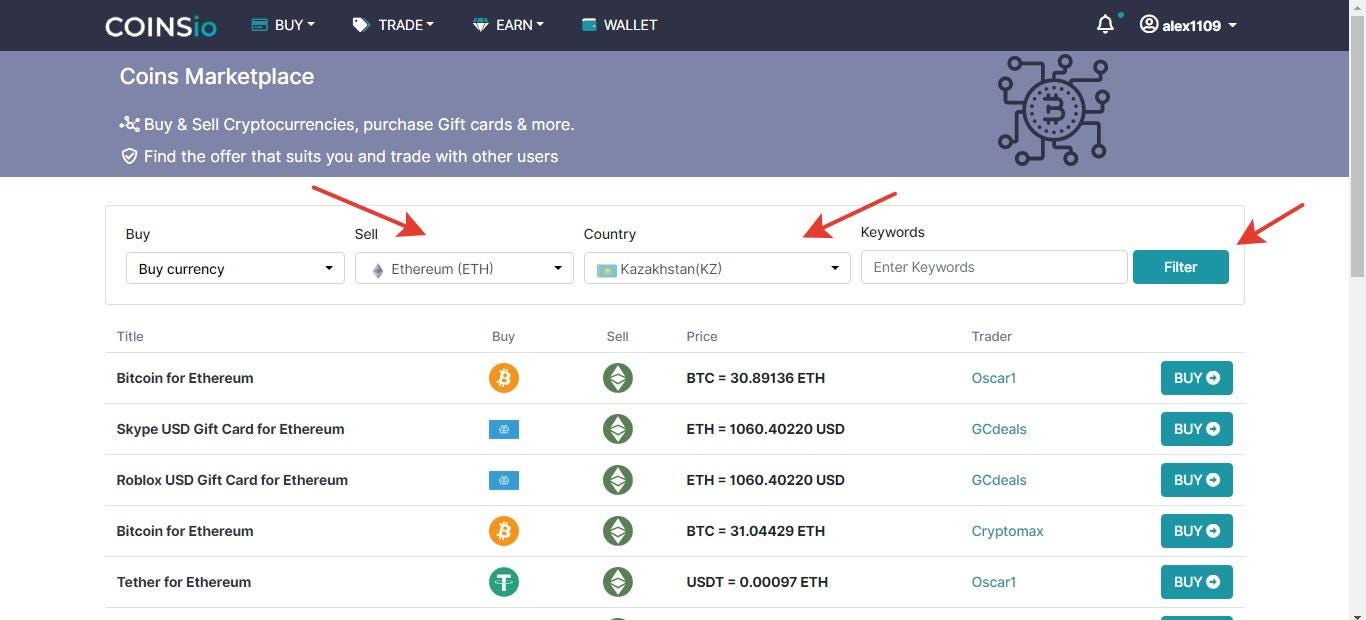This screenshot has height=620, width=1366.
Task: Open the notification bell
Action: (1105, 24)
